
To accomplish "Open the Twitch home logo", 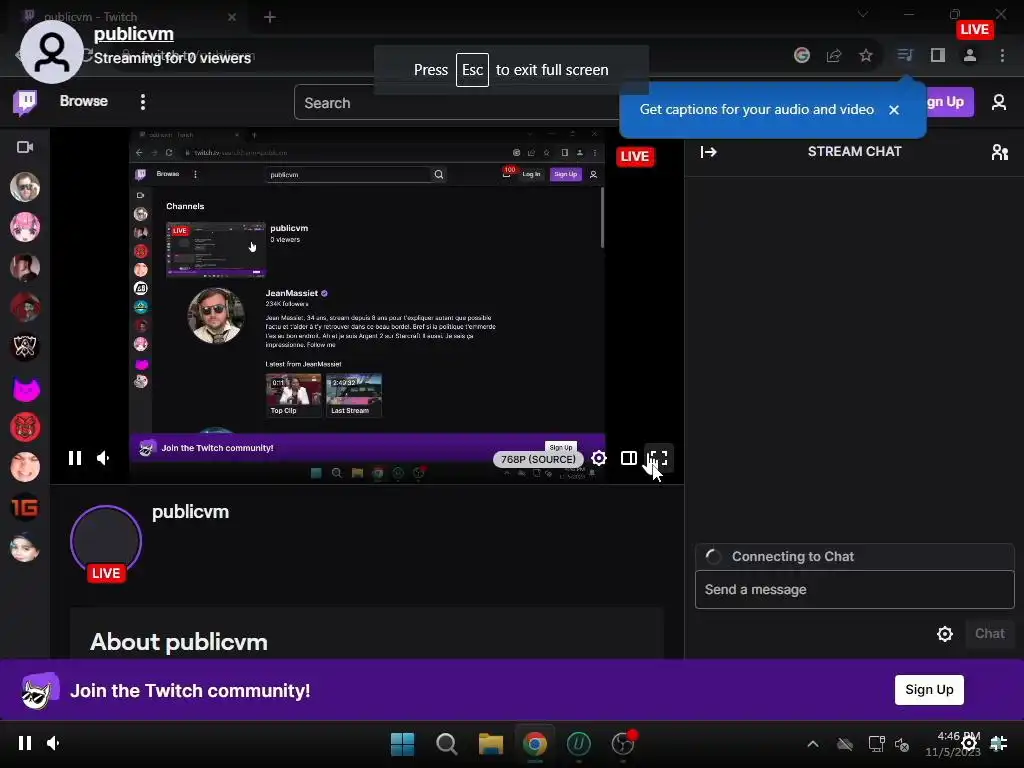I will click(25, 102).
